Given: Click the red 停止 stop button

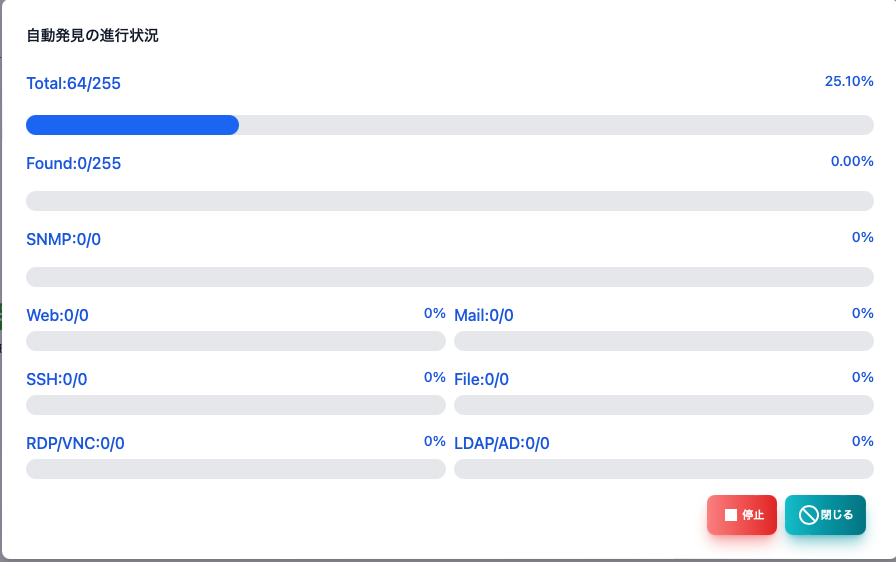Looking at the screenshot, I should click(742, 515).
